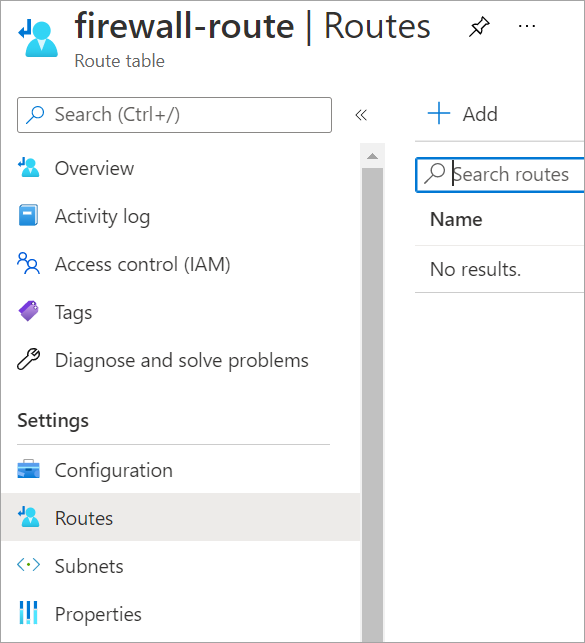
Task: Sort by the Name column header
Action: pos(456,219)
